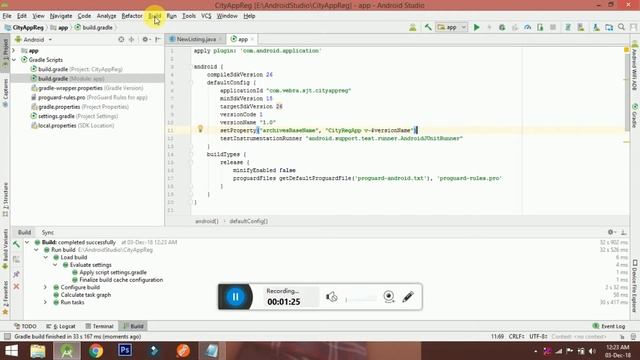Open the Refactor menu
Image resolution: width=640 pixels, height=360 pixels.
(x=132, y=16)
